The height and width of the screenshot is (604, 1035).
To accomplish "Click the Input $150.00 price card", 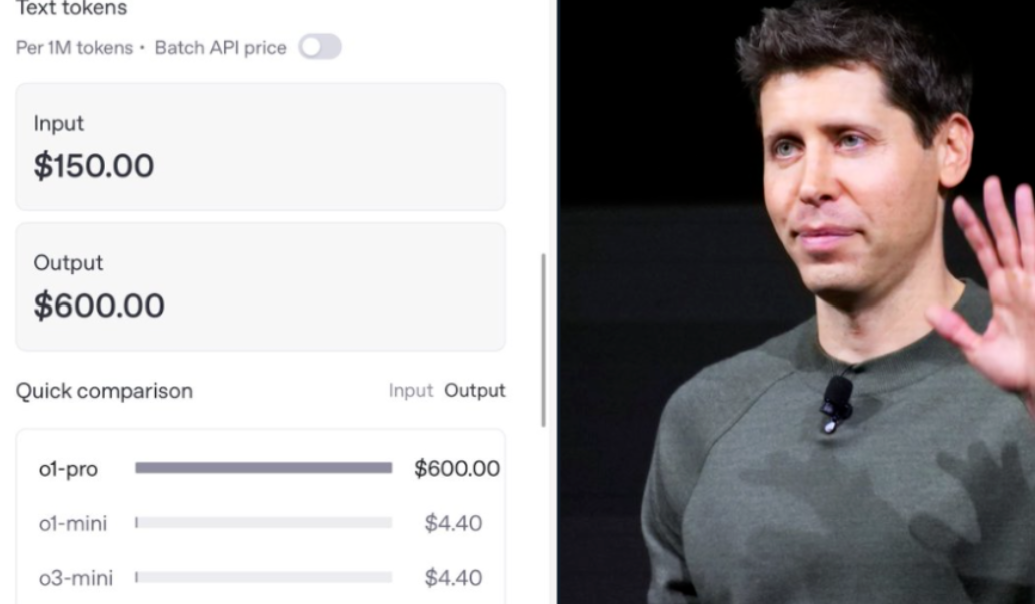I will [260, 147].
